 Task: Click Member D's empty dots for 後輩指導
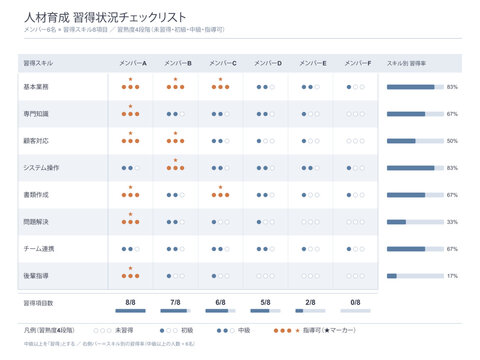(265, 276)
